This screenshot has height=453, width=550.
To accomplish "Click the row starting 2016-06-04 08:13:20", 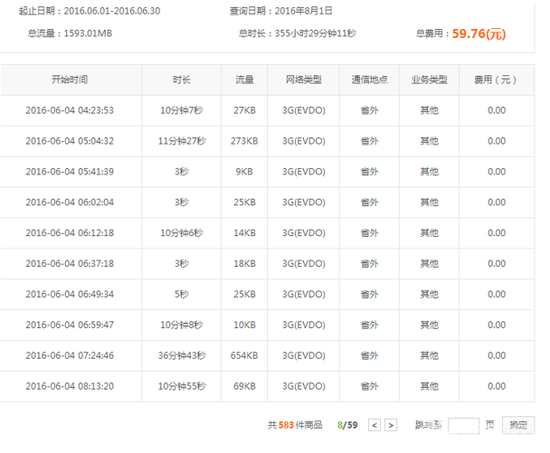I will [267, 386].
